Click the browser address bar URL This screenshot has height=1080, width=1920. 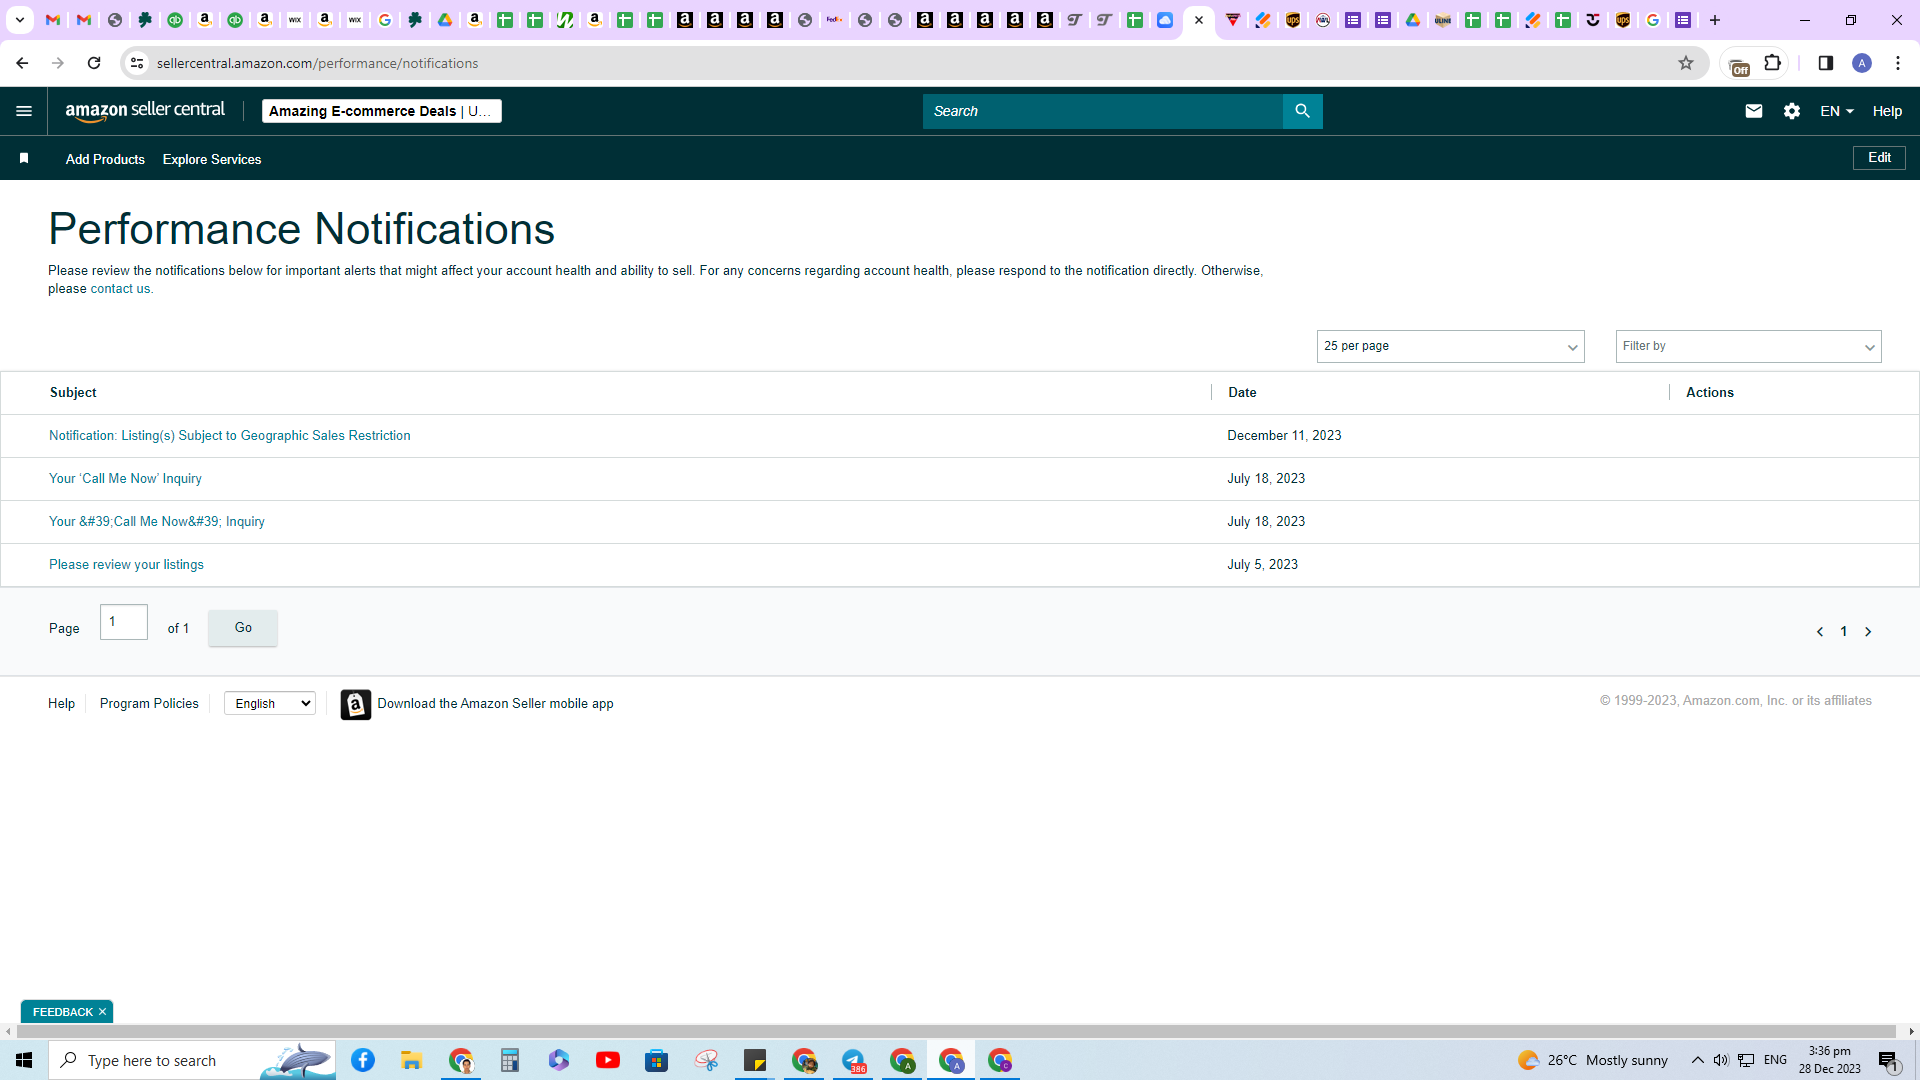coord(318,63)
